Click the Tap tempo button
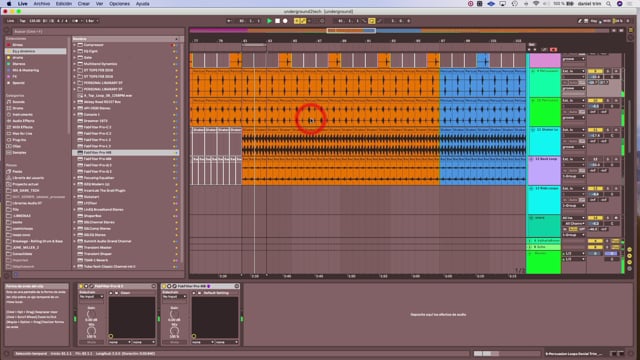The height and width of the screenshot is (360, 640). coord(22,21)
